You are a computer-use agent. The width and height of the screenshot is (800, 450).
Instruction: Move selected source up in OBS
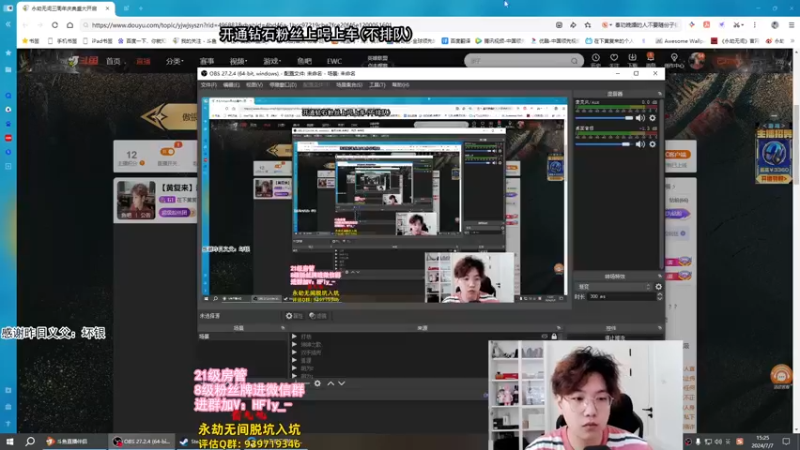[x=331, y=383]
